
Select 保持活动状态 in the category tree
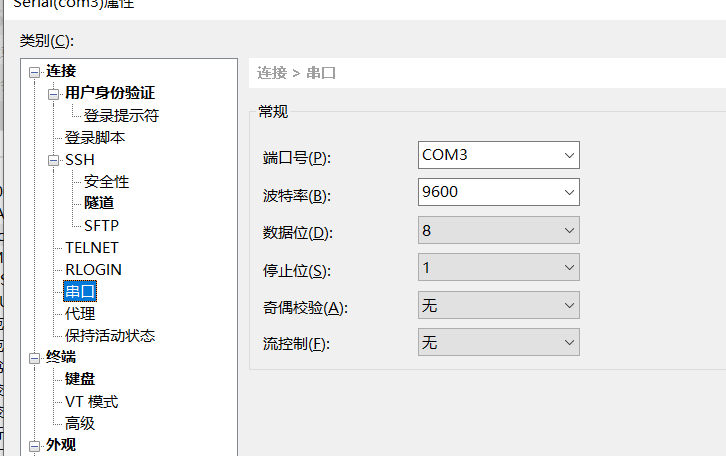[110, 335]
